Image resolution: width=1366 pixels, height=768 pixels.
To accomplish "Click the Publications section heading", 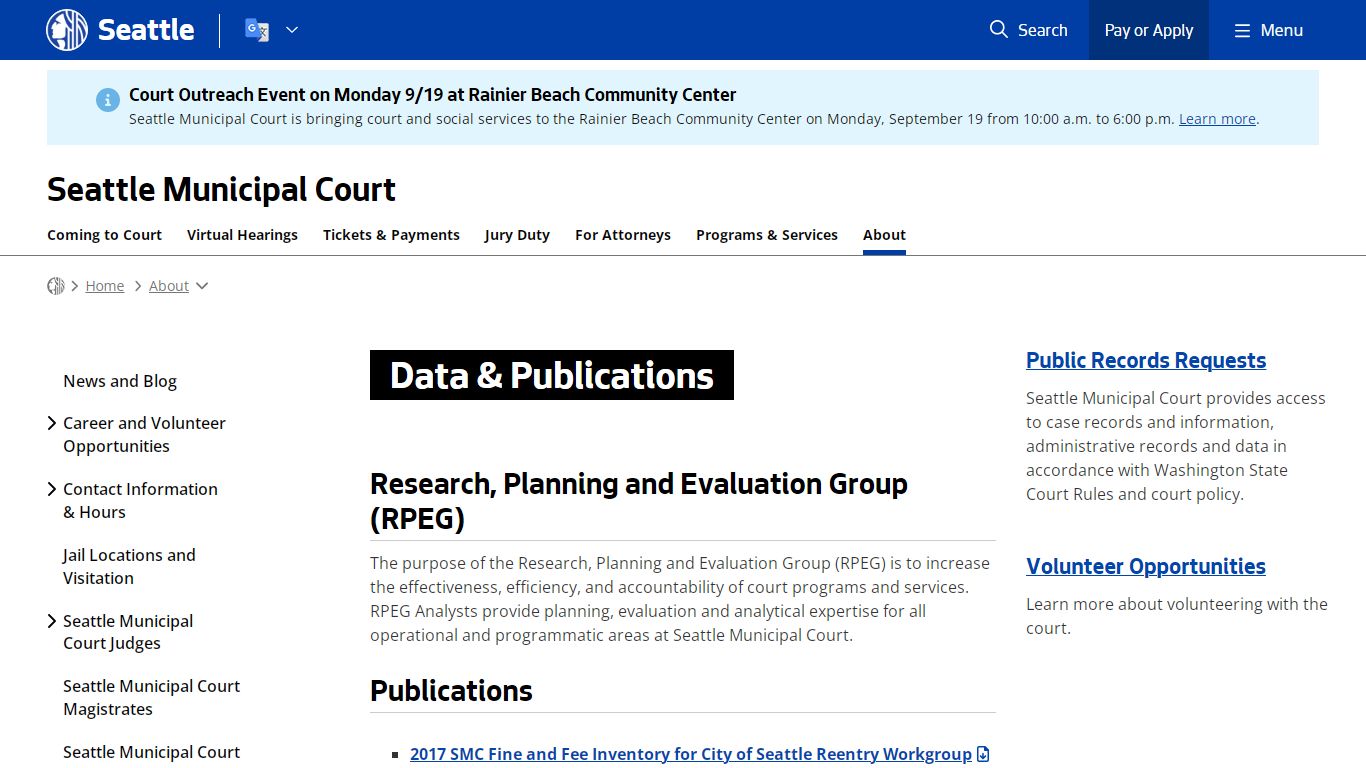I will (x=451, y=691).
